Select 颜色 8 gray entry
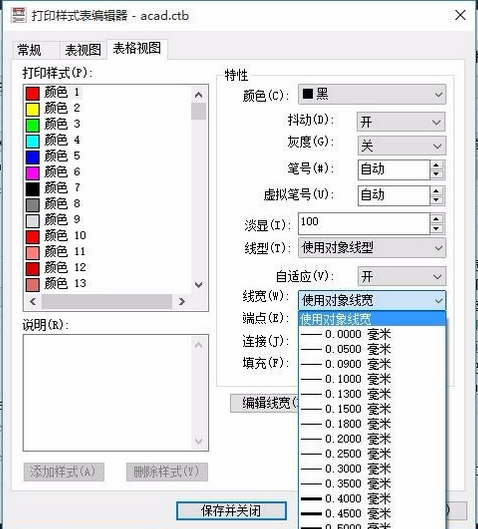Viewport: 478px width, 529px height. point(108,204)
